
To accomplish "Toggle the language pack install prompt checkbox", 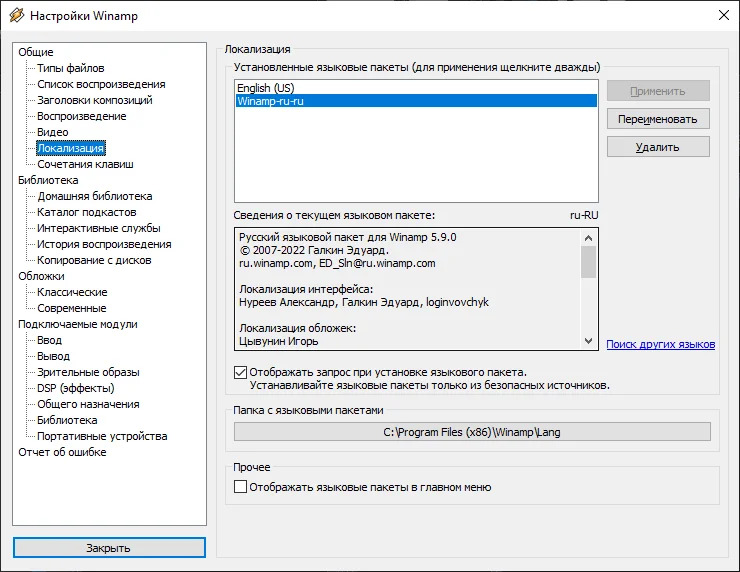I will coord(240,372).
